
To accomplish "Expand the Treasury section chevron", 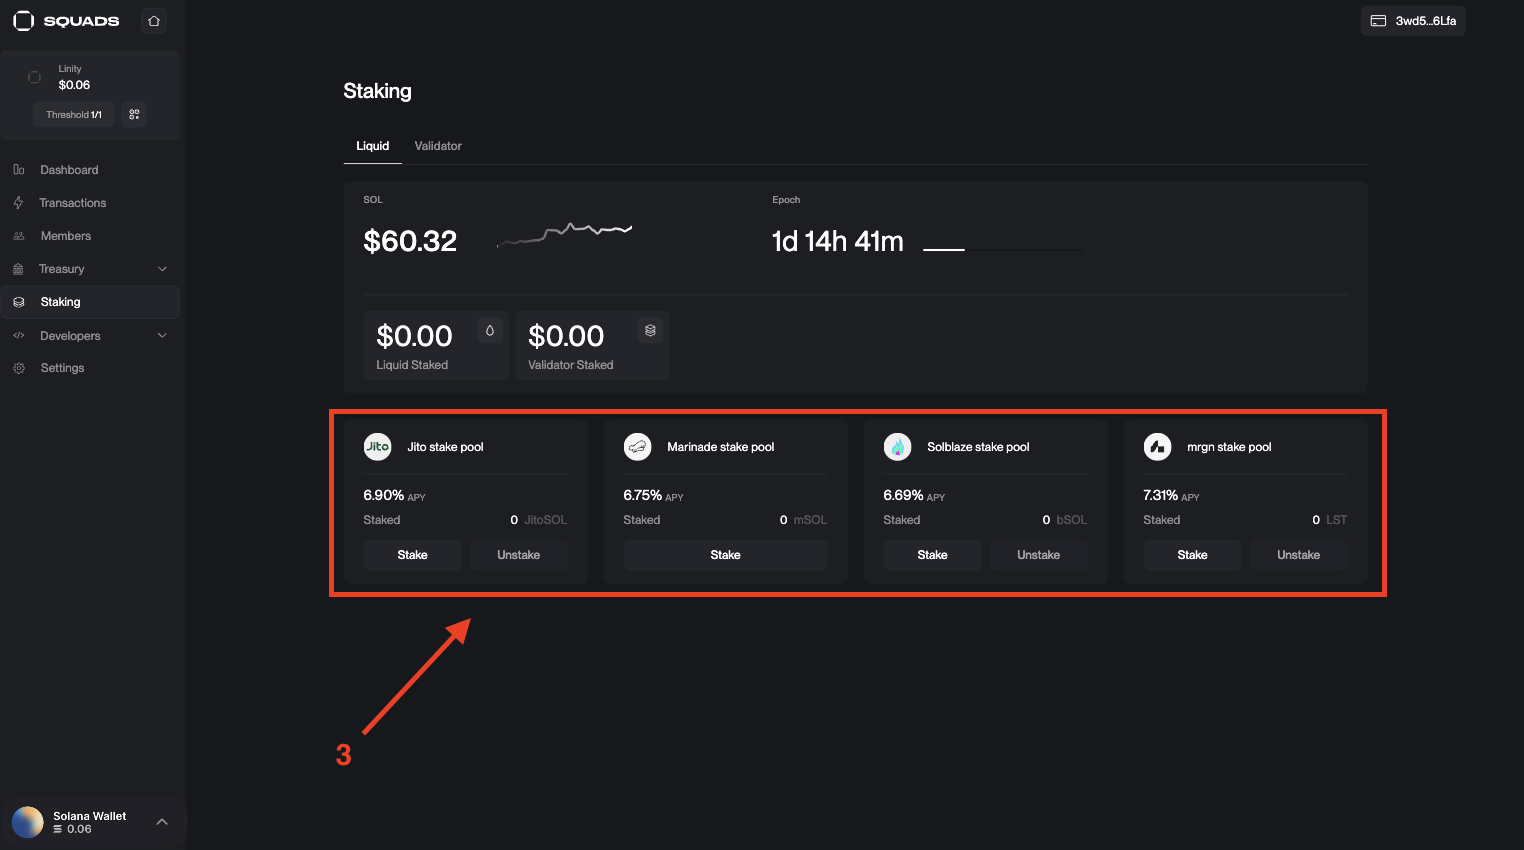I will click(162, 268).
